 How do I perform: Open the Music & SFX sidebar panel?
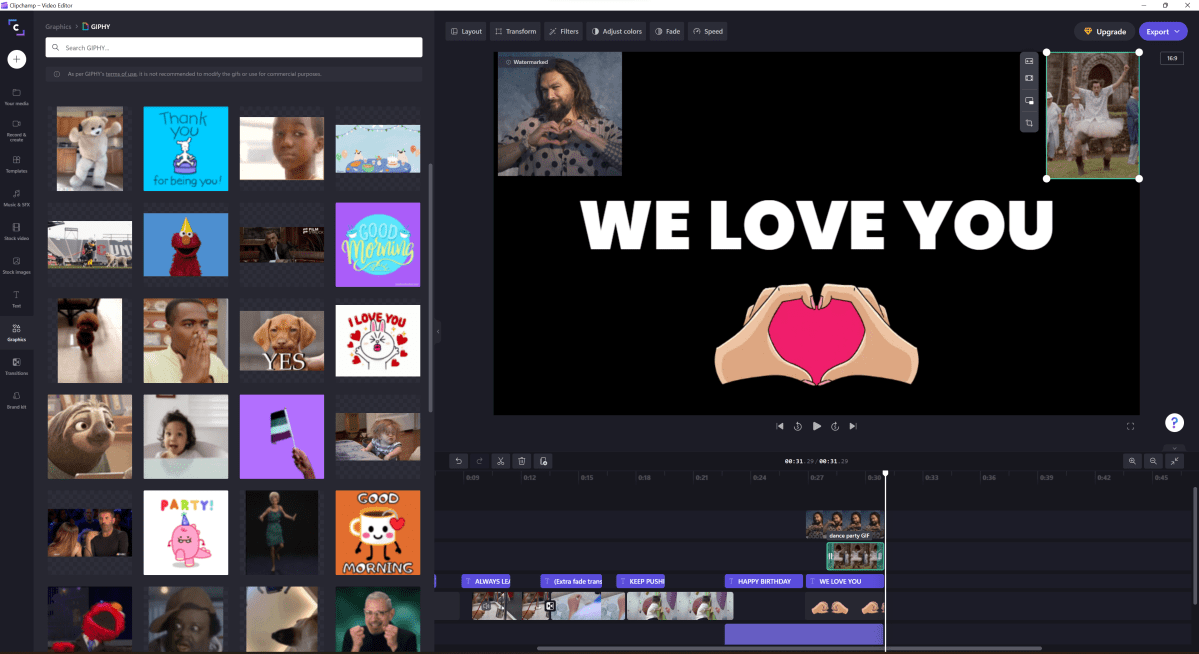point(17,197)
